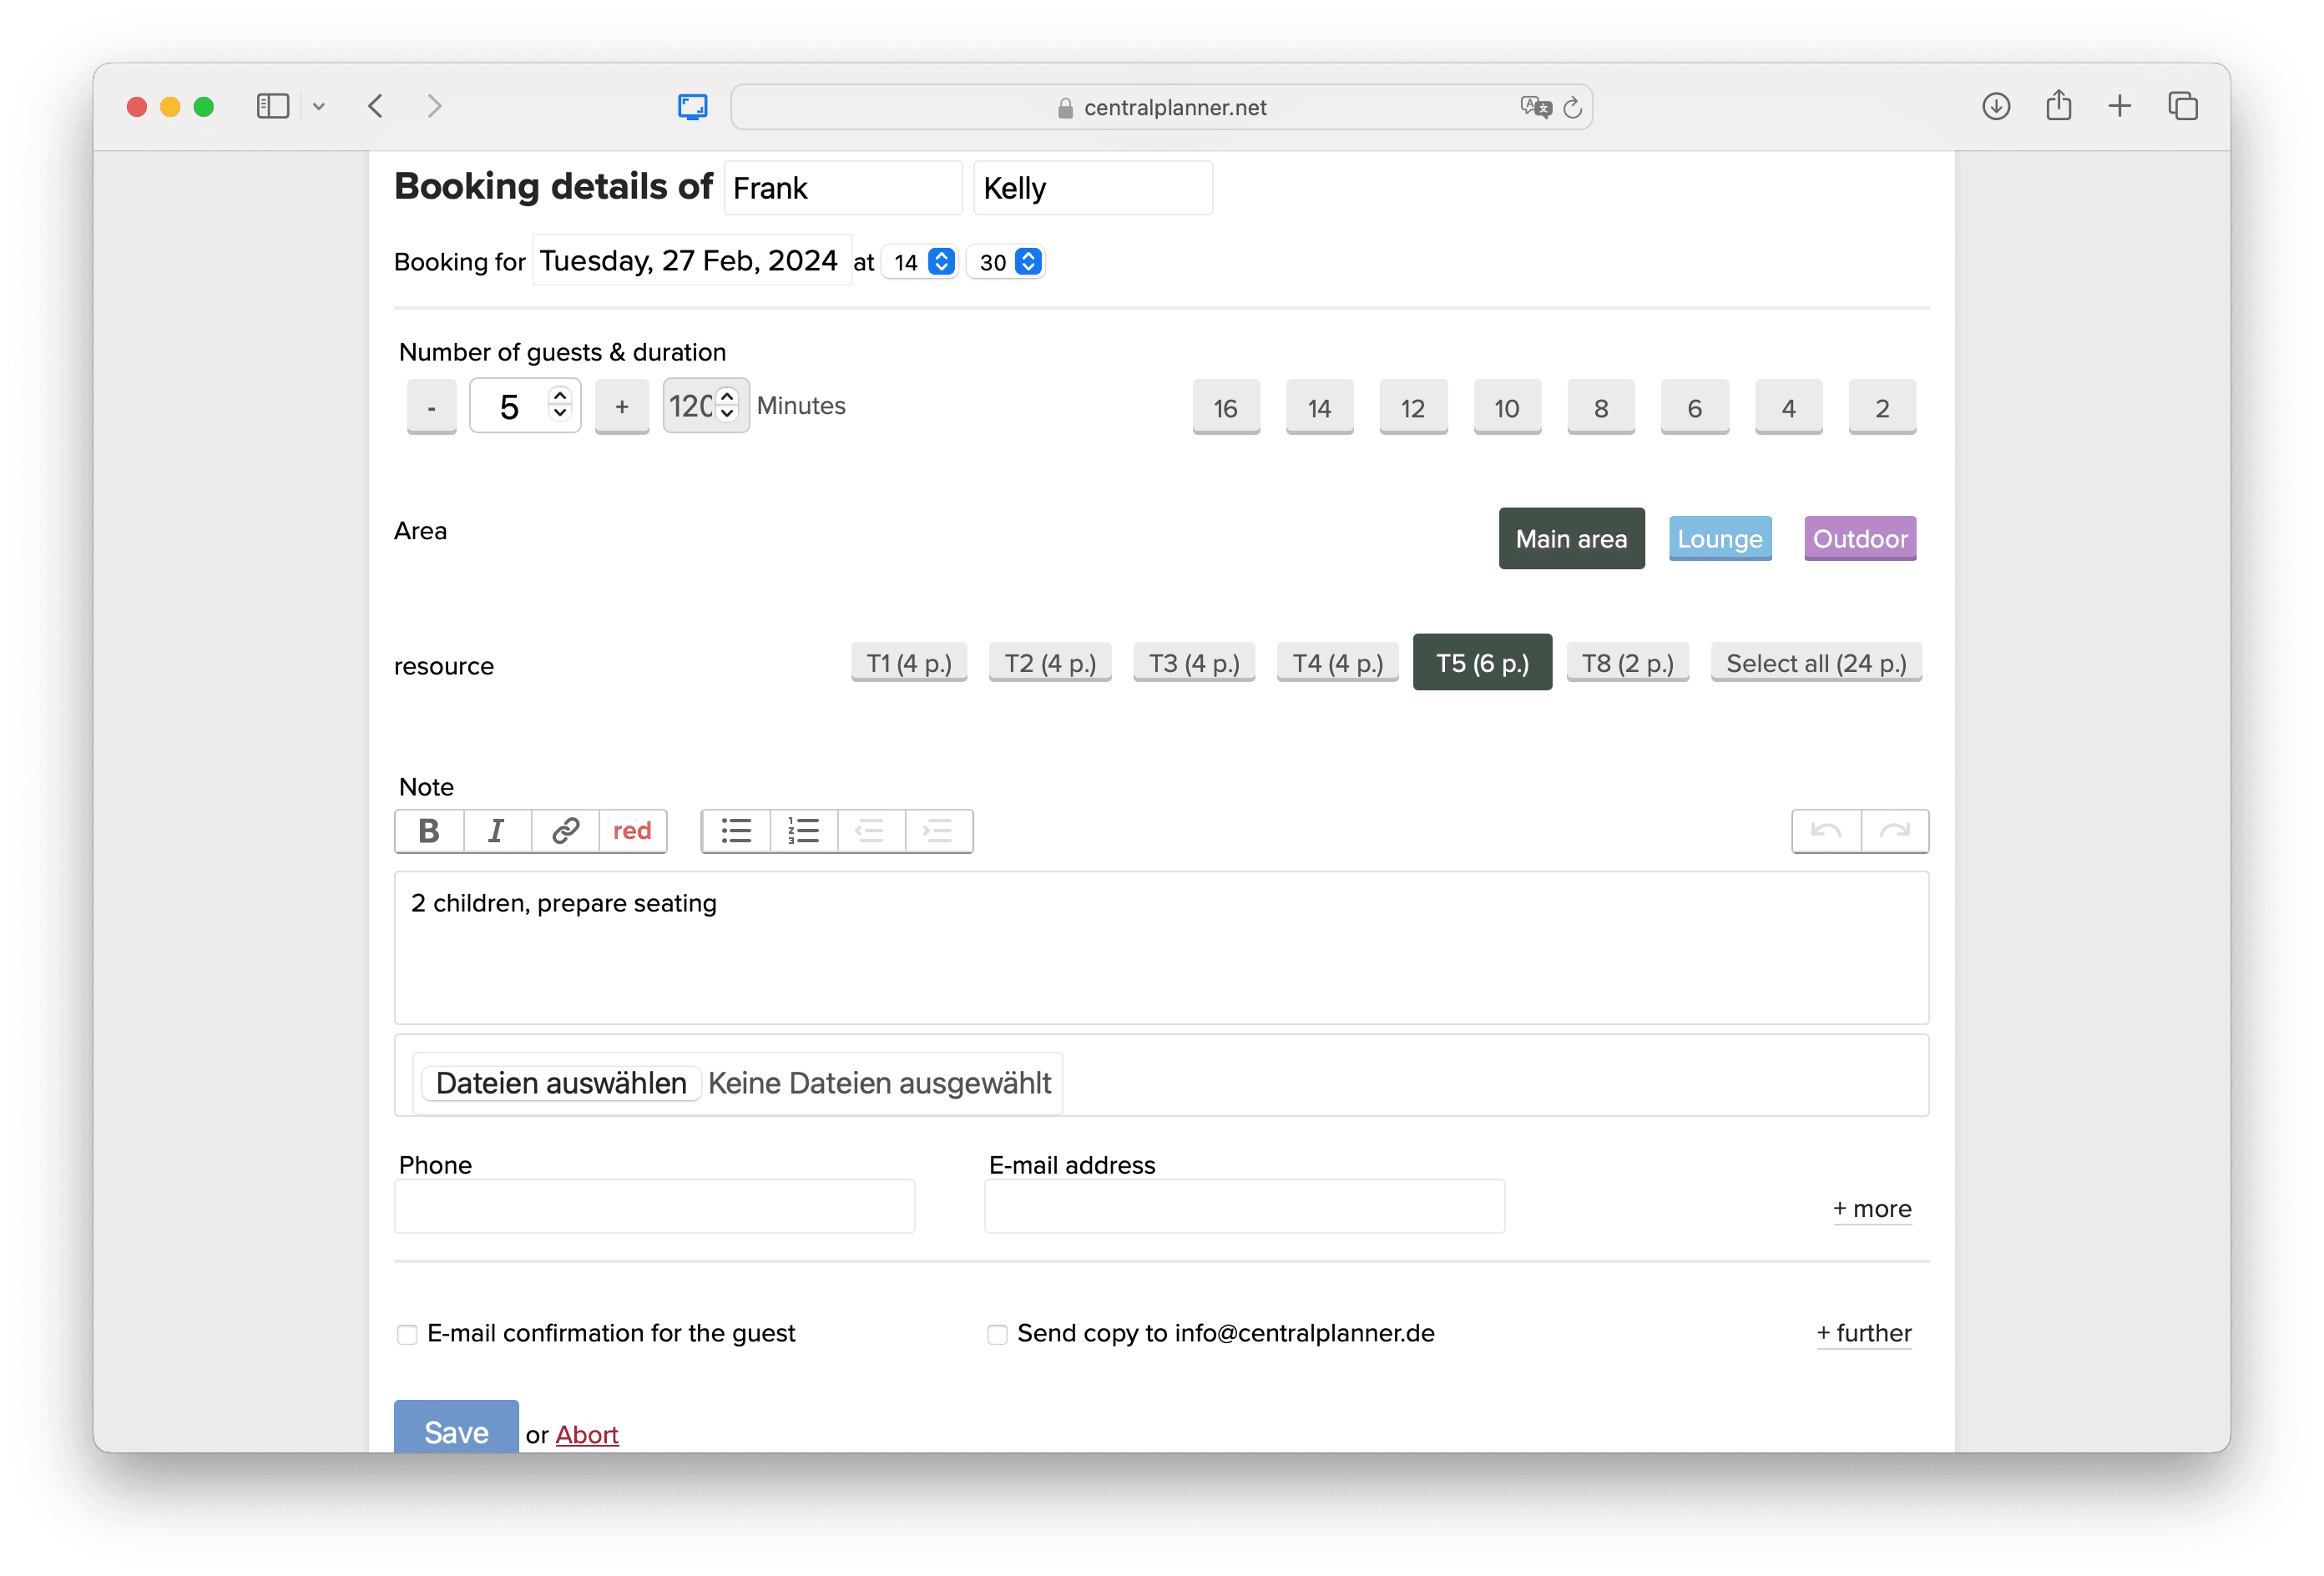Select table T4 (4 p.)
This screenshot has width=2324, height=1576.
tap(1338, 663)
